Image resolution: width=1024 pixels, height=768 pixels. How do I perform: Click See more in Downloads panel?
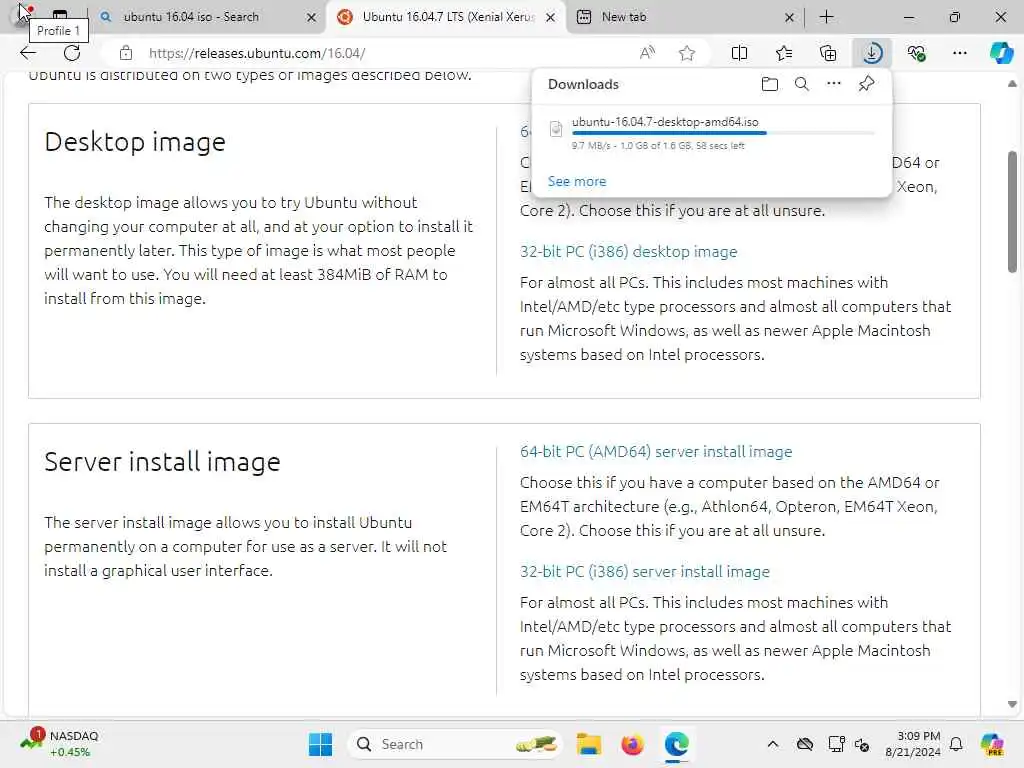577,181
